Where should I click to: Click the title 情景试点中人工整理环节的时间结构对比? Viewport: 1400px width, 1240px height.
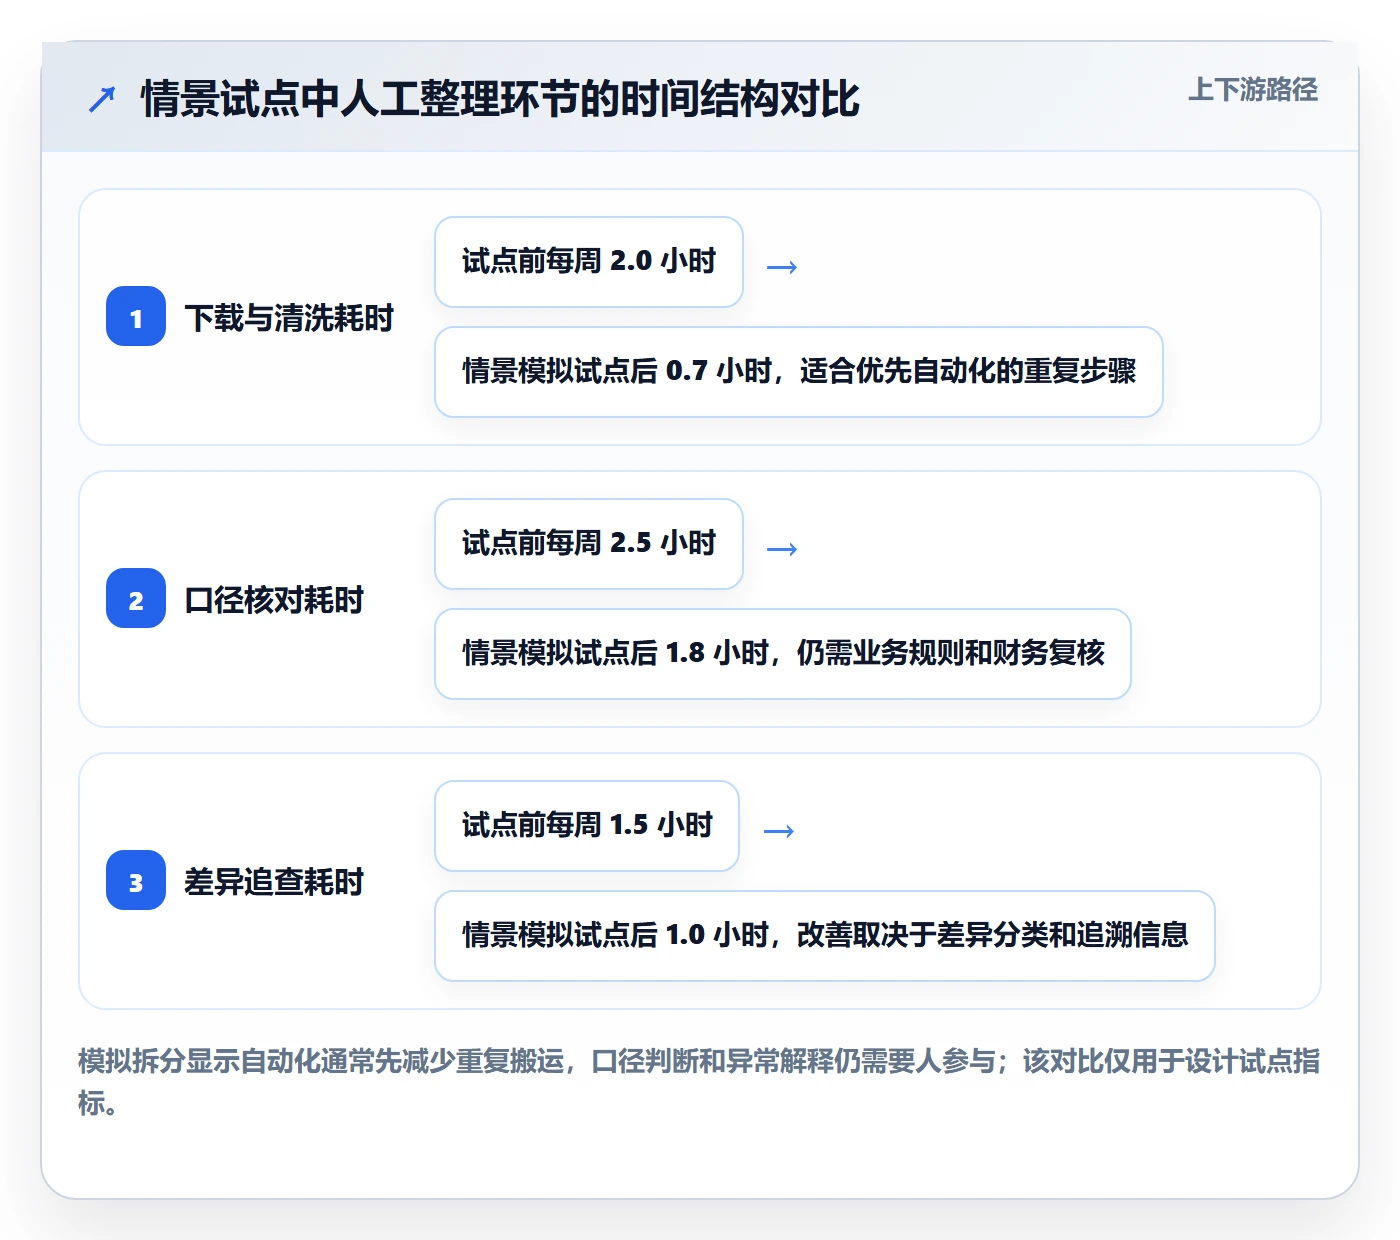tap(500, 99)
